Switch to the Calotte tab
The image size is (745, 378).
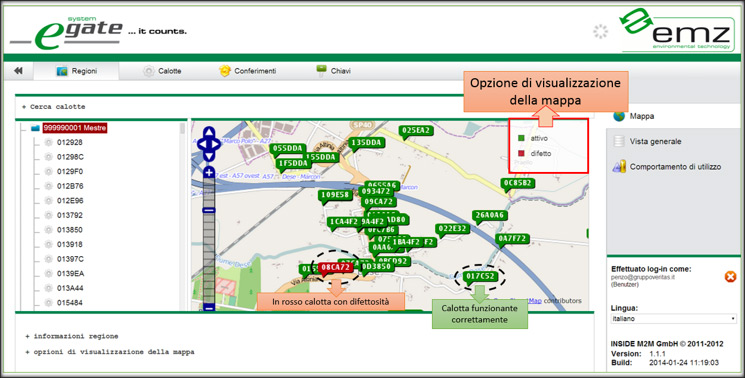click(x=162, y=71)
